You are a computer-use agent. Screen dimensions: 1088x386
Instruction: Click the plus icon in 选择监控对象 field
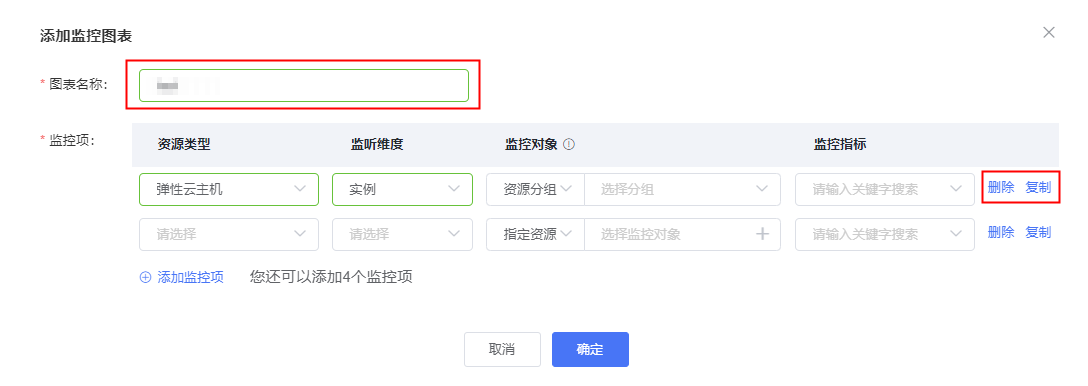(x=763, y=234)
